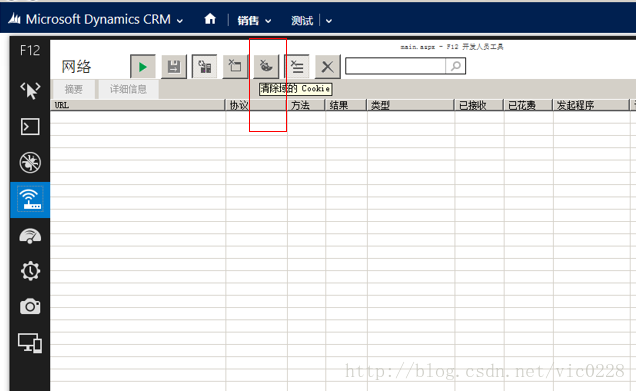The width and height of the screenshot is (636, 391).
Task: Open the Profiler clock-gear tool
Action: click(30, 271)
